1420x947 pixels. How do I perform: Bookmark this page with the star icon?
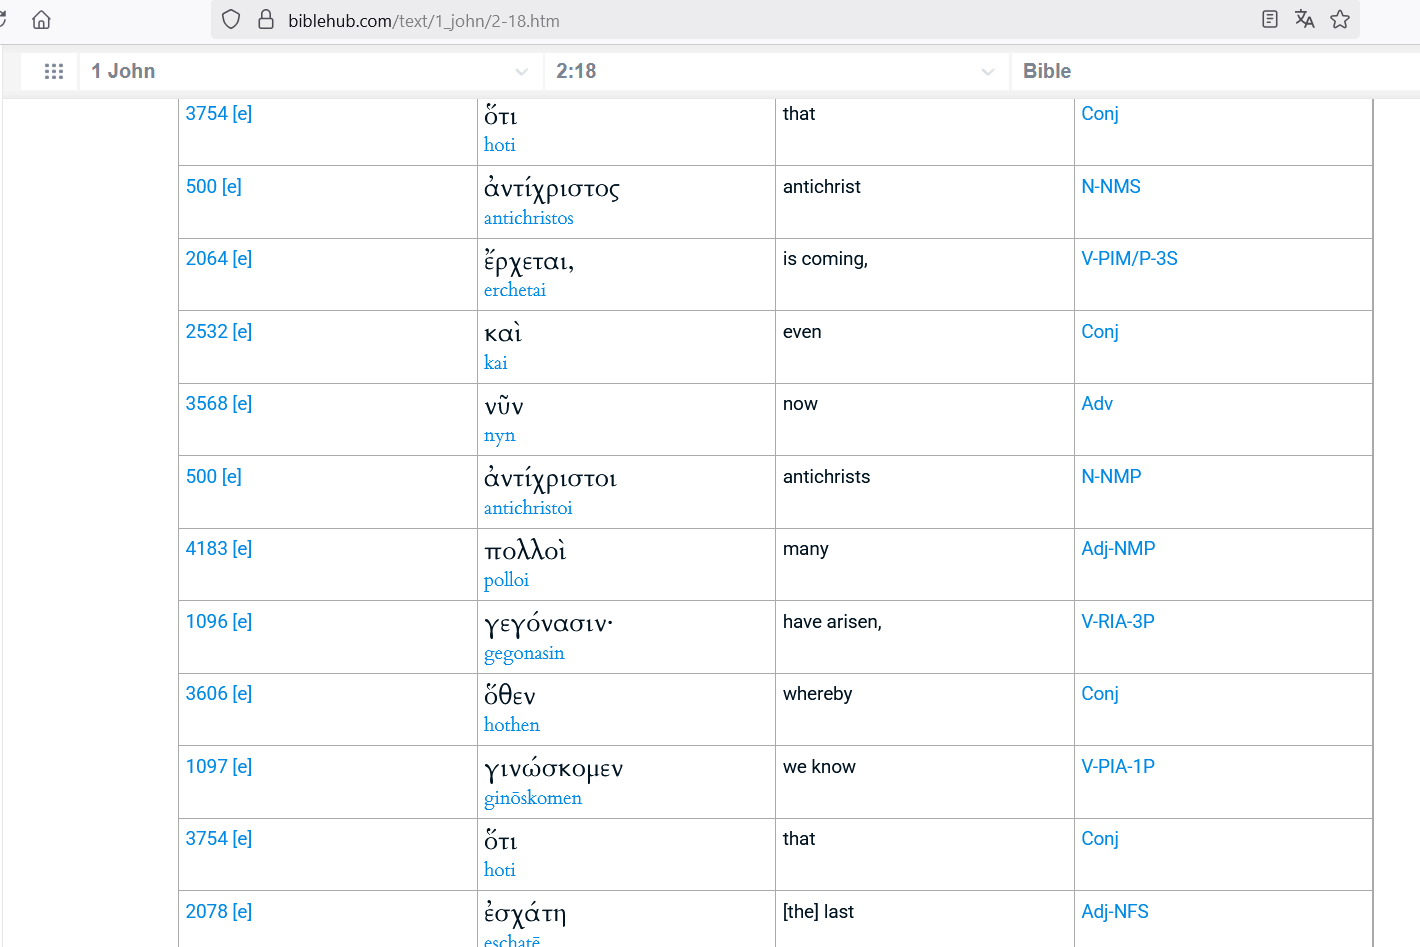pyautogui.click(x=1340, y=19)
